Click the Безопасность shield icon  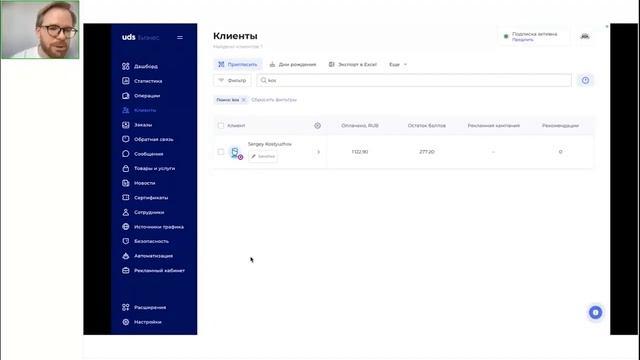[x=126, y=241]
